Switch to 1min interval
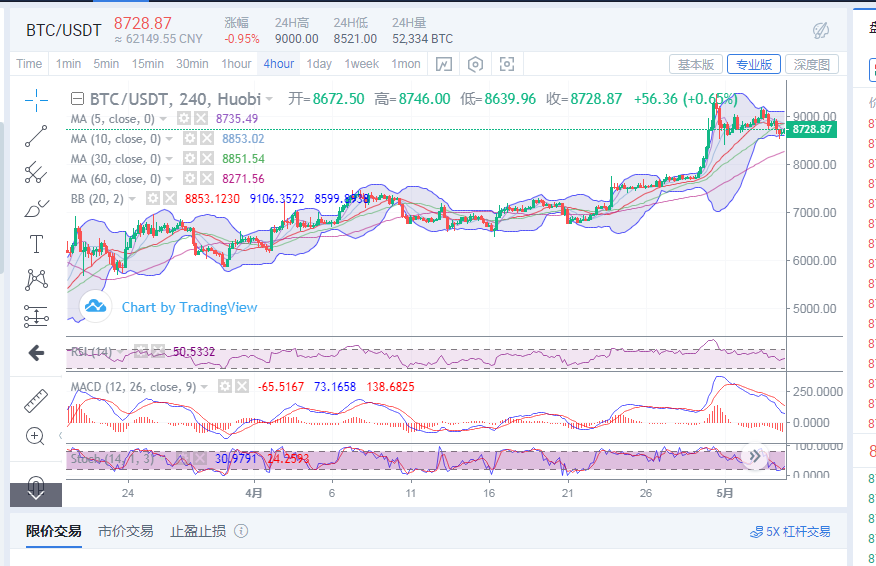The height and width of the screenshot is (566, 876). [68, 64]
